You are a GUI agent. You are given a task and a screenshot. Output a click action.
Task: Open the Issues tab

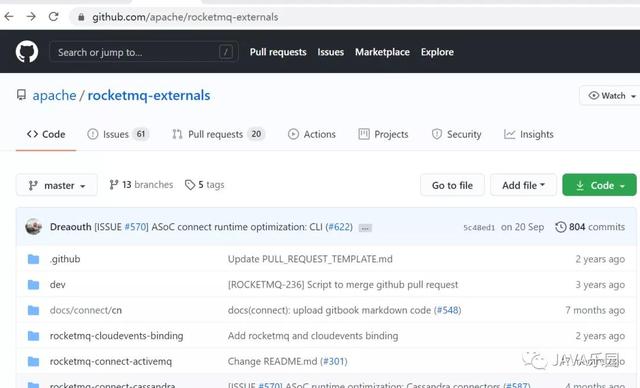coord(118,134)
